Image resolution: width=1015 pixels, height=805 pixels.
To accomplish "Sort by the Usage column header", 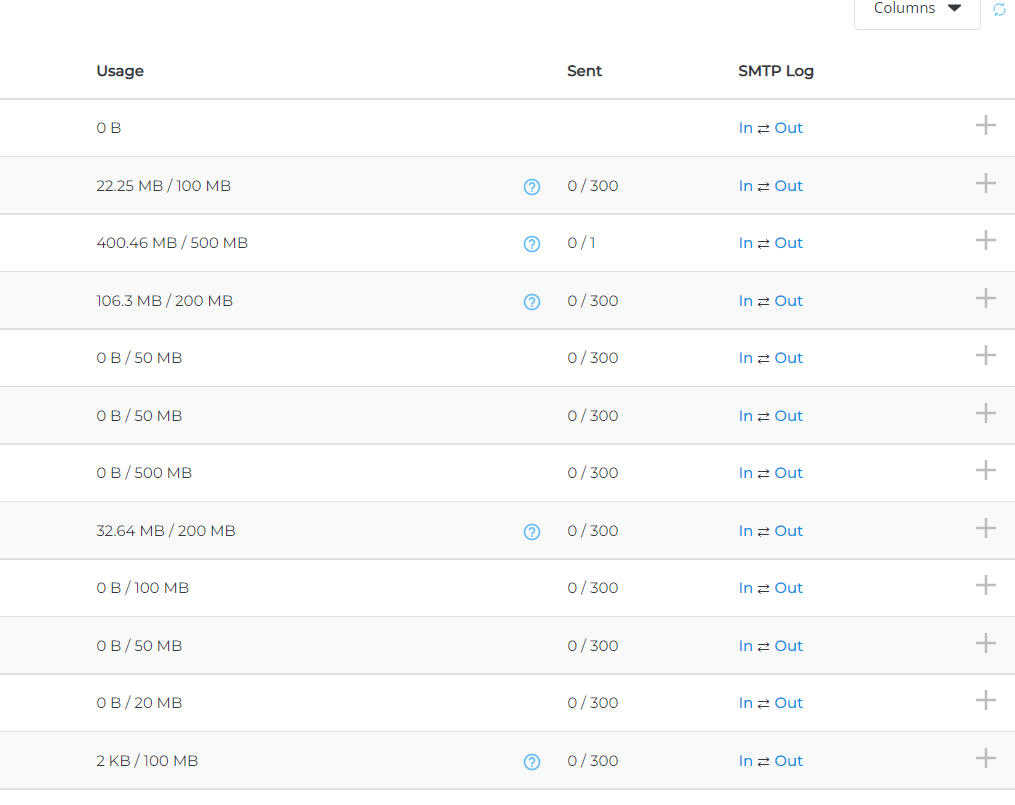I will (120, 71).
